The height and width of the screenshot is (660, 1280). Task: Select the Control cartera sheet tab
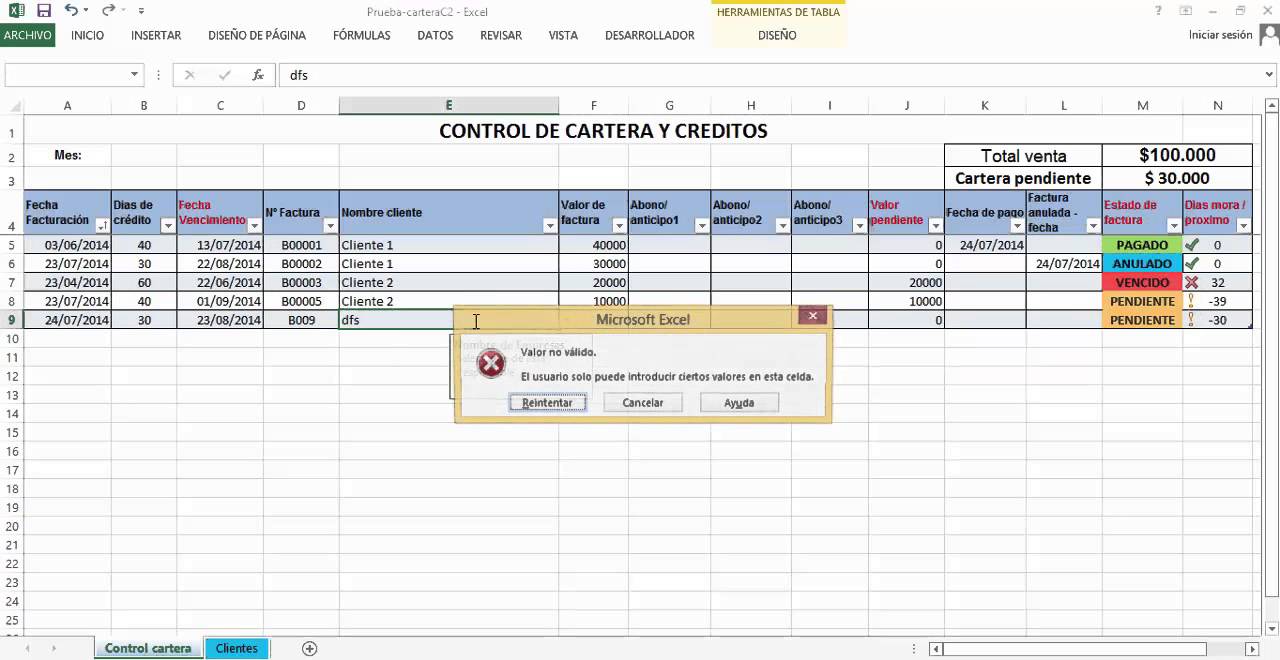point(148,648)
